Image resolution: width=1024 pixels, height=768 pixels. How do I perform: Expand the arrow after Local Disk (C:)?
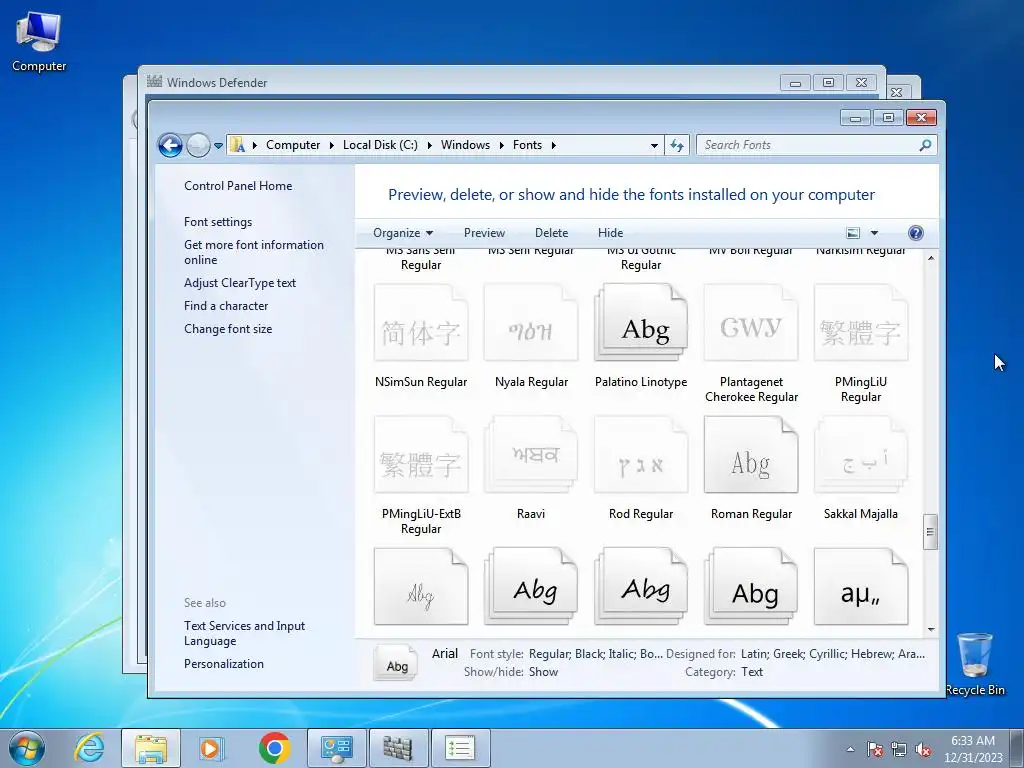pyautogui.click(x=429, y=145)
